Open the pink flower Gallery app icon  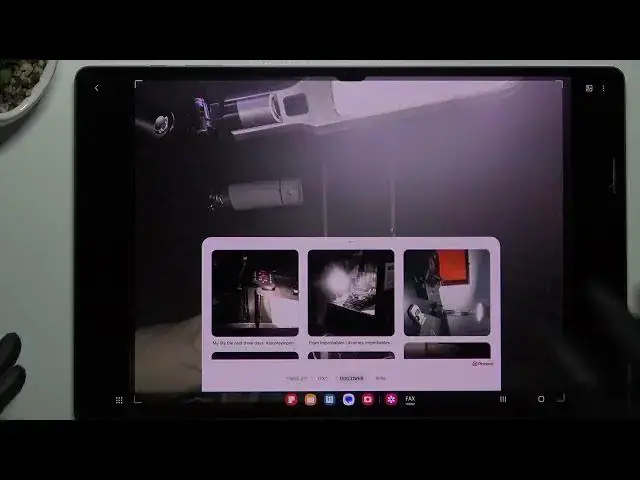coord(391,400)
